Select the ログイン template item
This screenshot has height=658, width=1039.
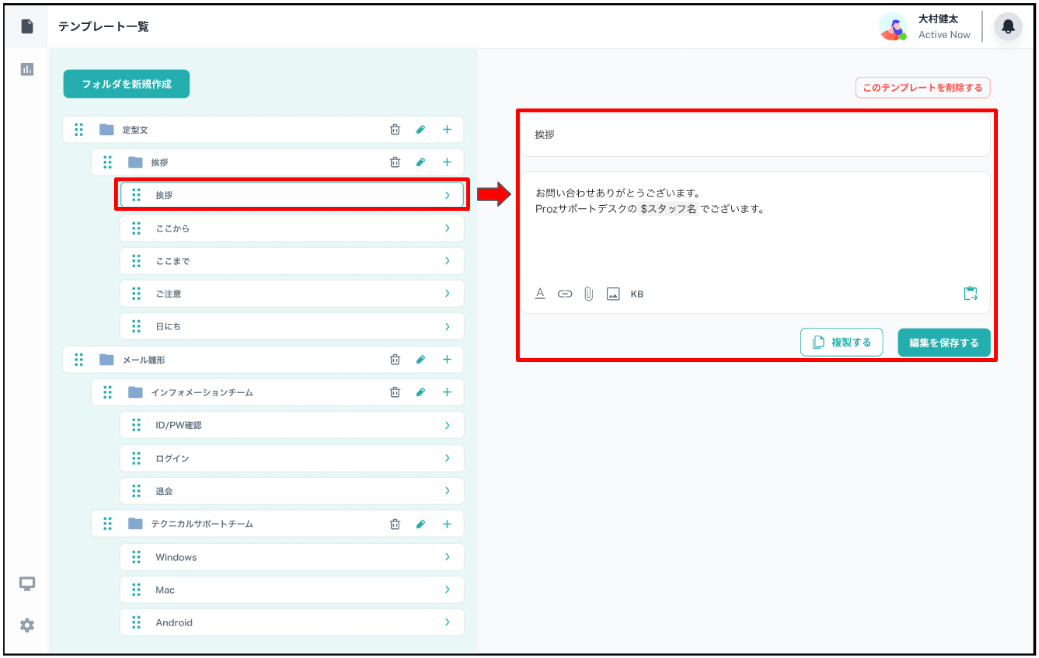point(291,459)
